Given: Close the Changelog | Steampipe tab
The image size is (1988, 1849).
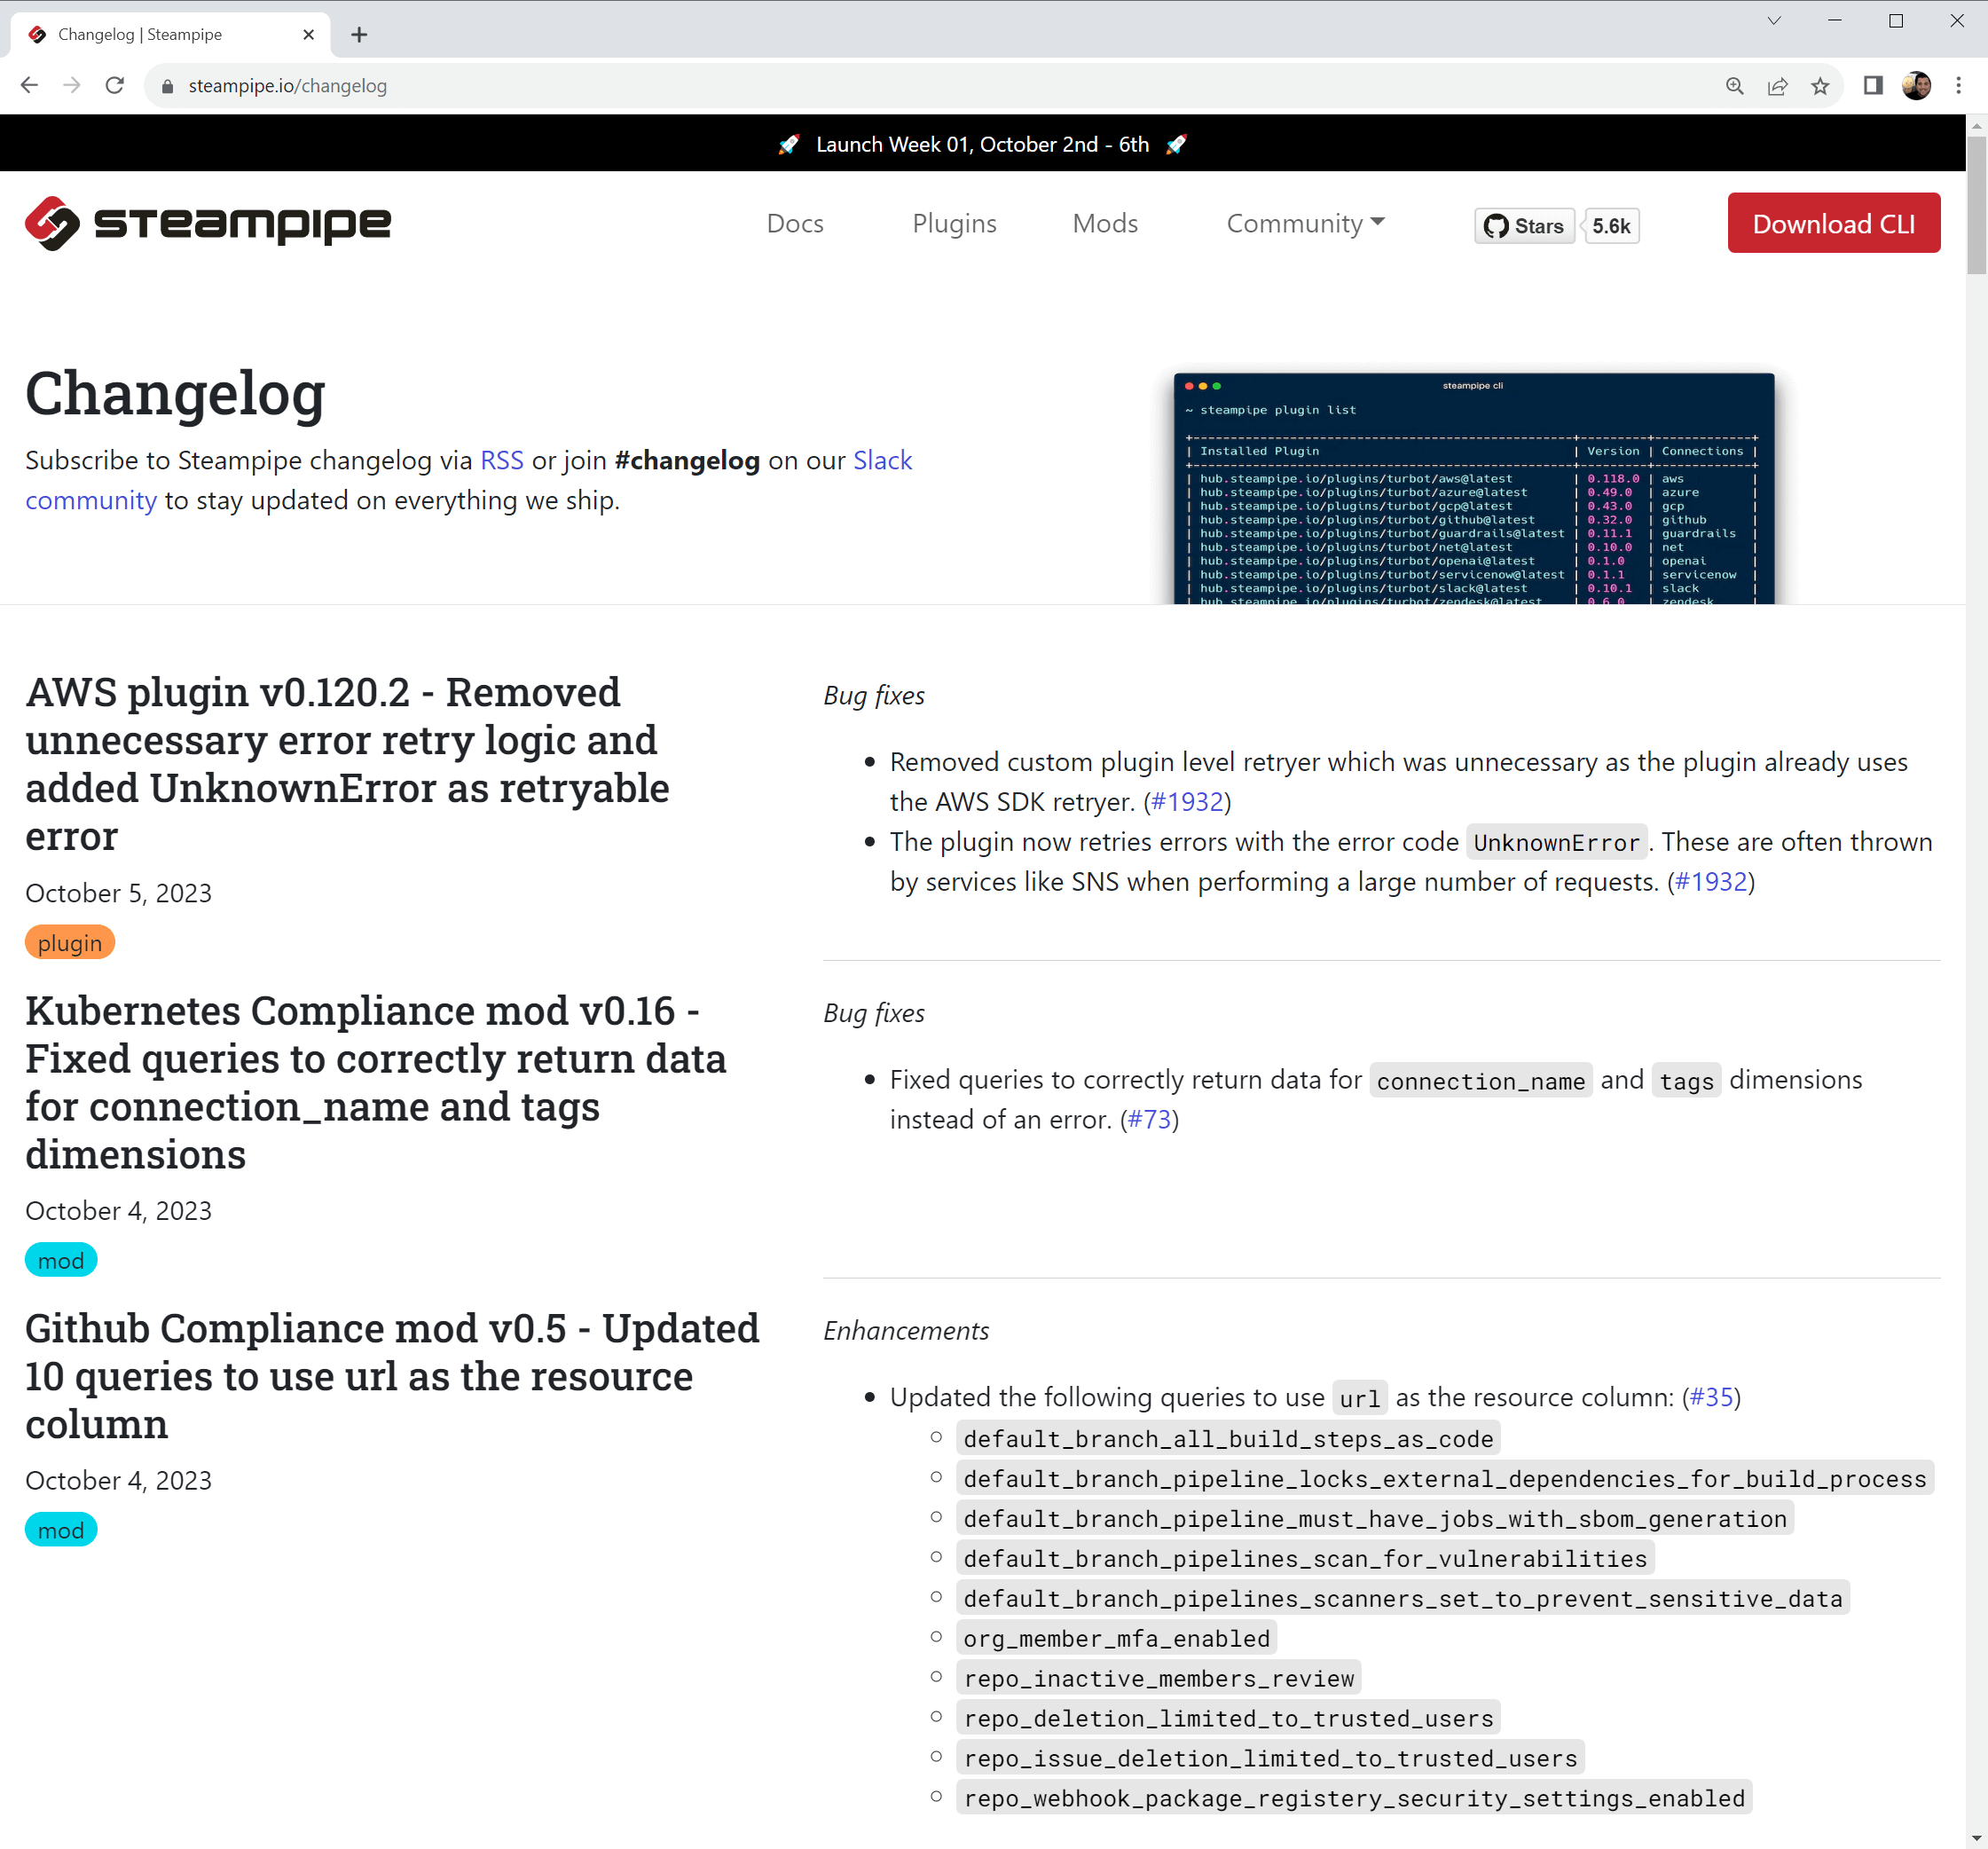Looking at the screenshot, I should click(x=308, y=35).
